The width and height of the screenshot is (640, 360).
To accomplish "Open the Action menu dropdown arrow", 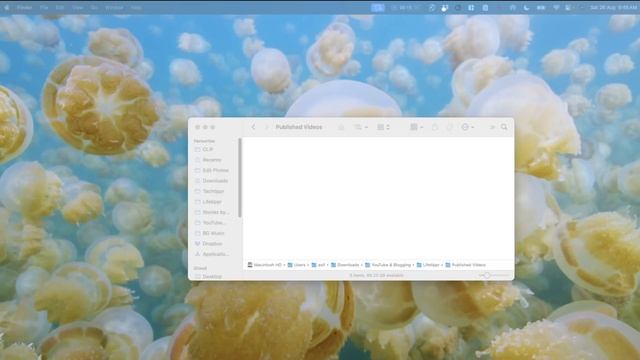I will pos(473,127).
